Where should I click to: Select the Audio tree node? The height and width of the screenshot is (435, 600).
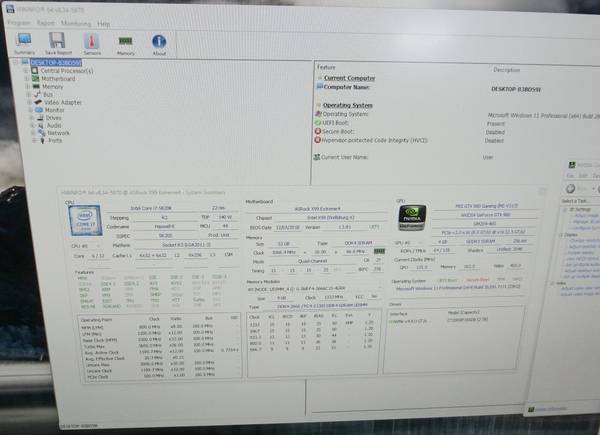(55, 125)
